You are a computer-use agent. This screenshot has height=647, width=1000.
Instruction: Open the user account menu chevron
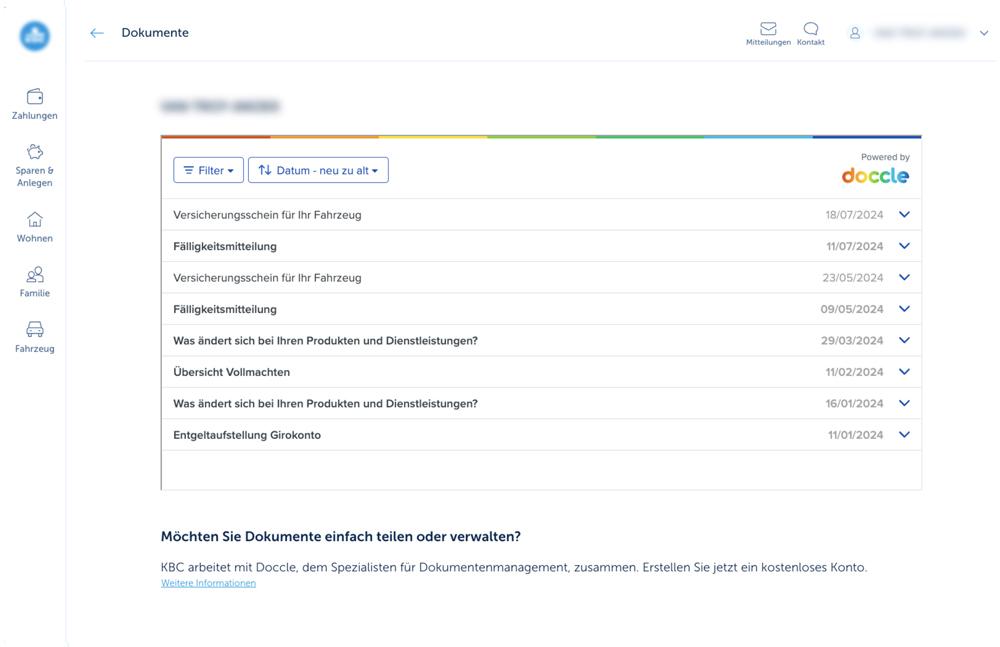click(x=984, y=33)
